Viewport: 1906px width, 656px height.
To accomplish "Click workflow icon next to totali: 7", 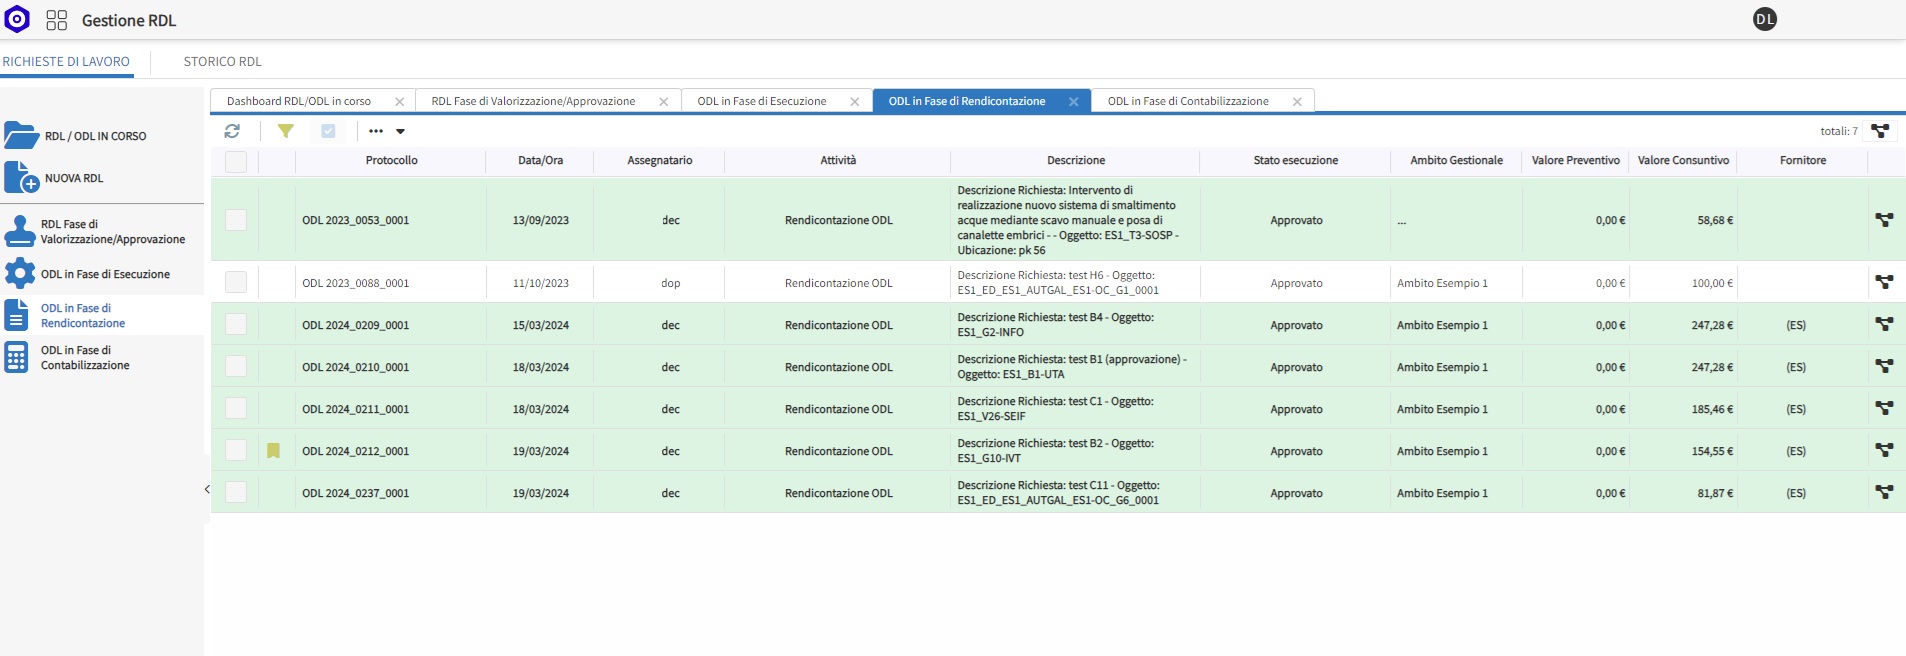I will pos(1880,131).
